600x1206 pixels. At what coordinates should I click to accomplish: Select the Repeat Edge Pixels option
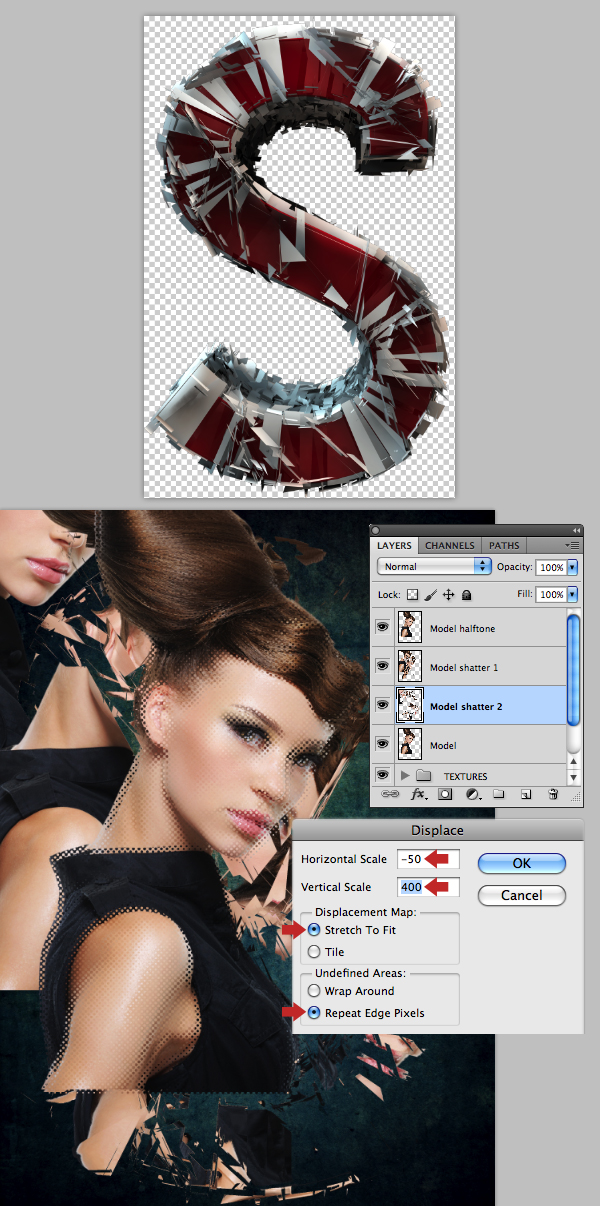pos(314,1013)
